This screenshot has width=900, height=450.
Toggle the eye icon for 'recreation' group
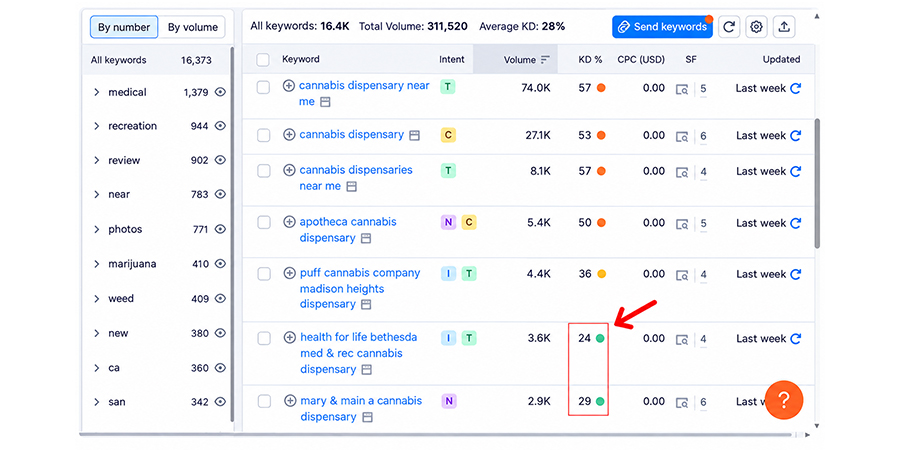tap(220, 126)
